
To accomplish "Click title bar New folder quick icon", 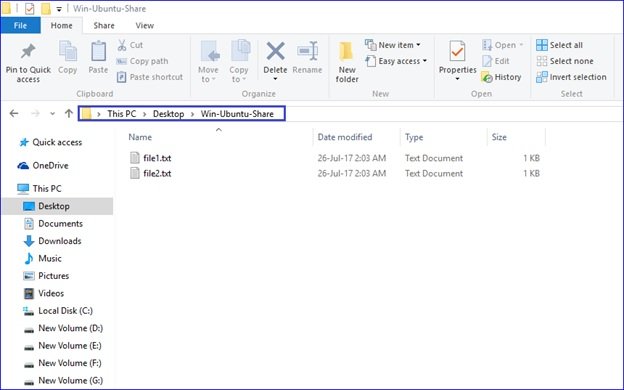I will click(x=46, y=8).
